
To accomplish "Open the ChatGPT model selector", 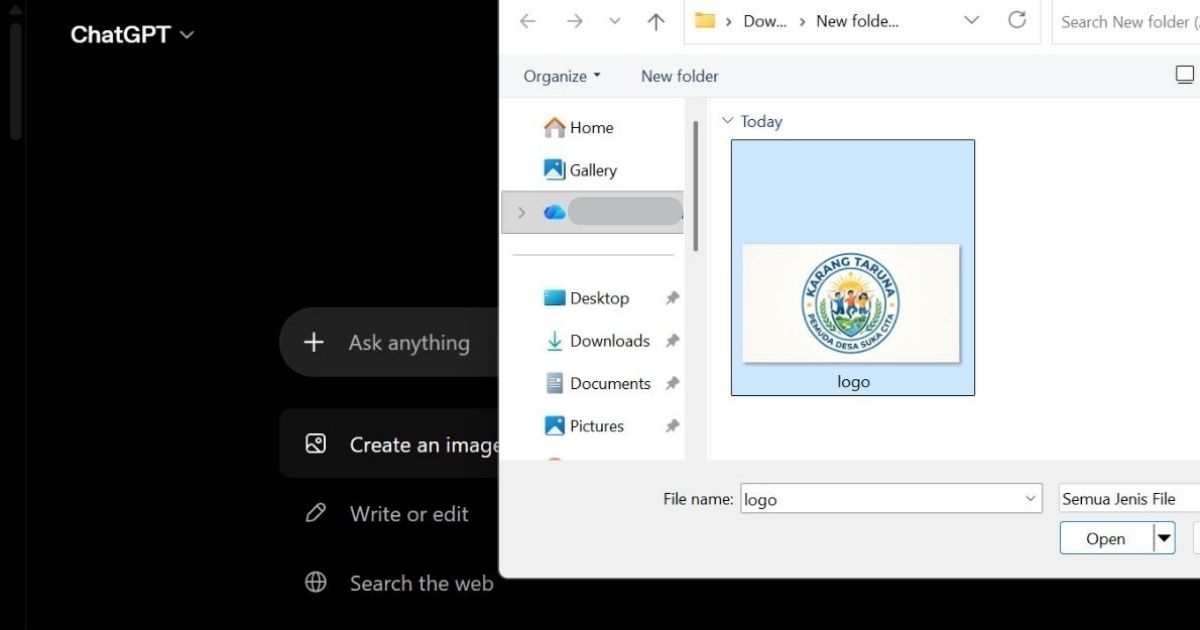I will [x=132, y=34].
